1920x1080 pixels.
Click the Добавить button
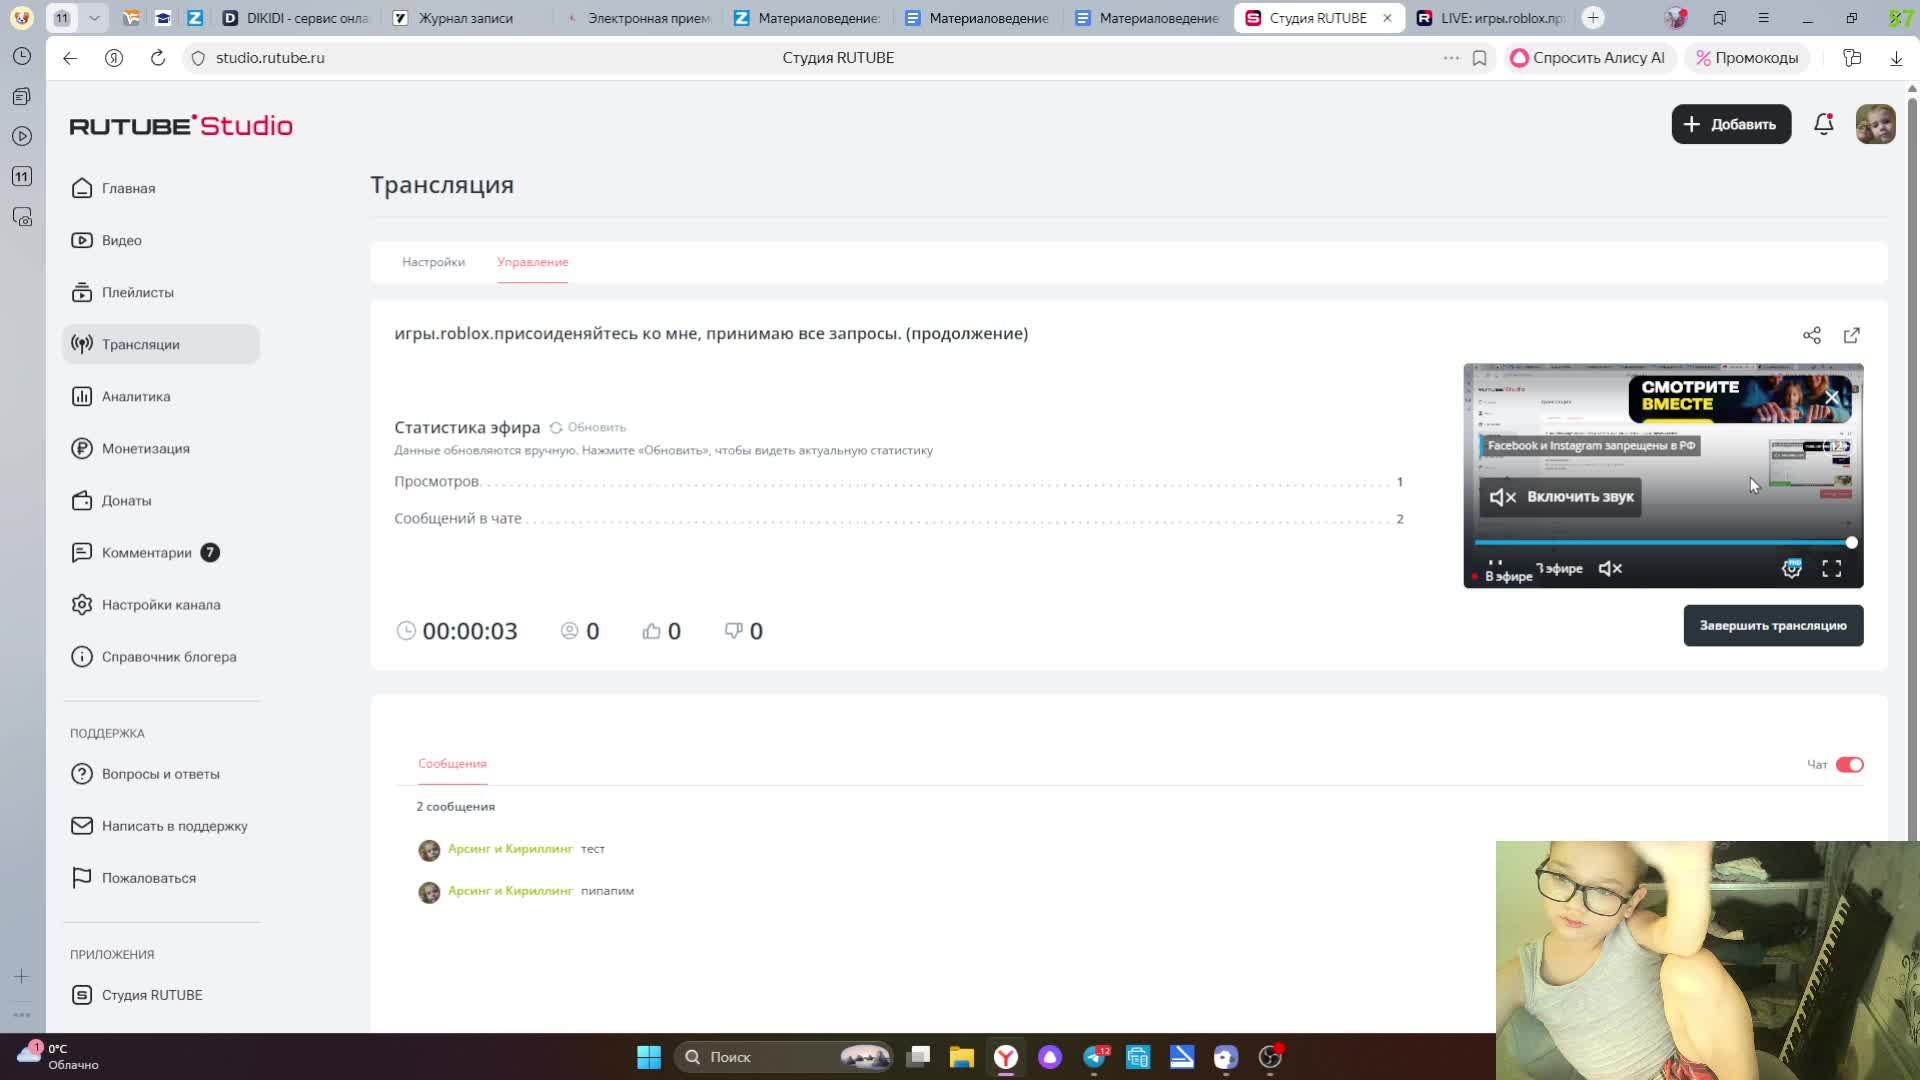(x=1731, y=124)
